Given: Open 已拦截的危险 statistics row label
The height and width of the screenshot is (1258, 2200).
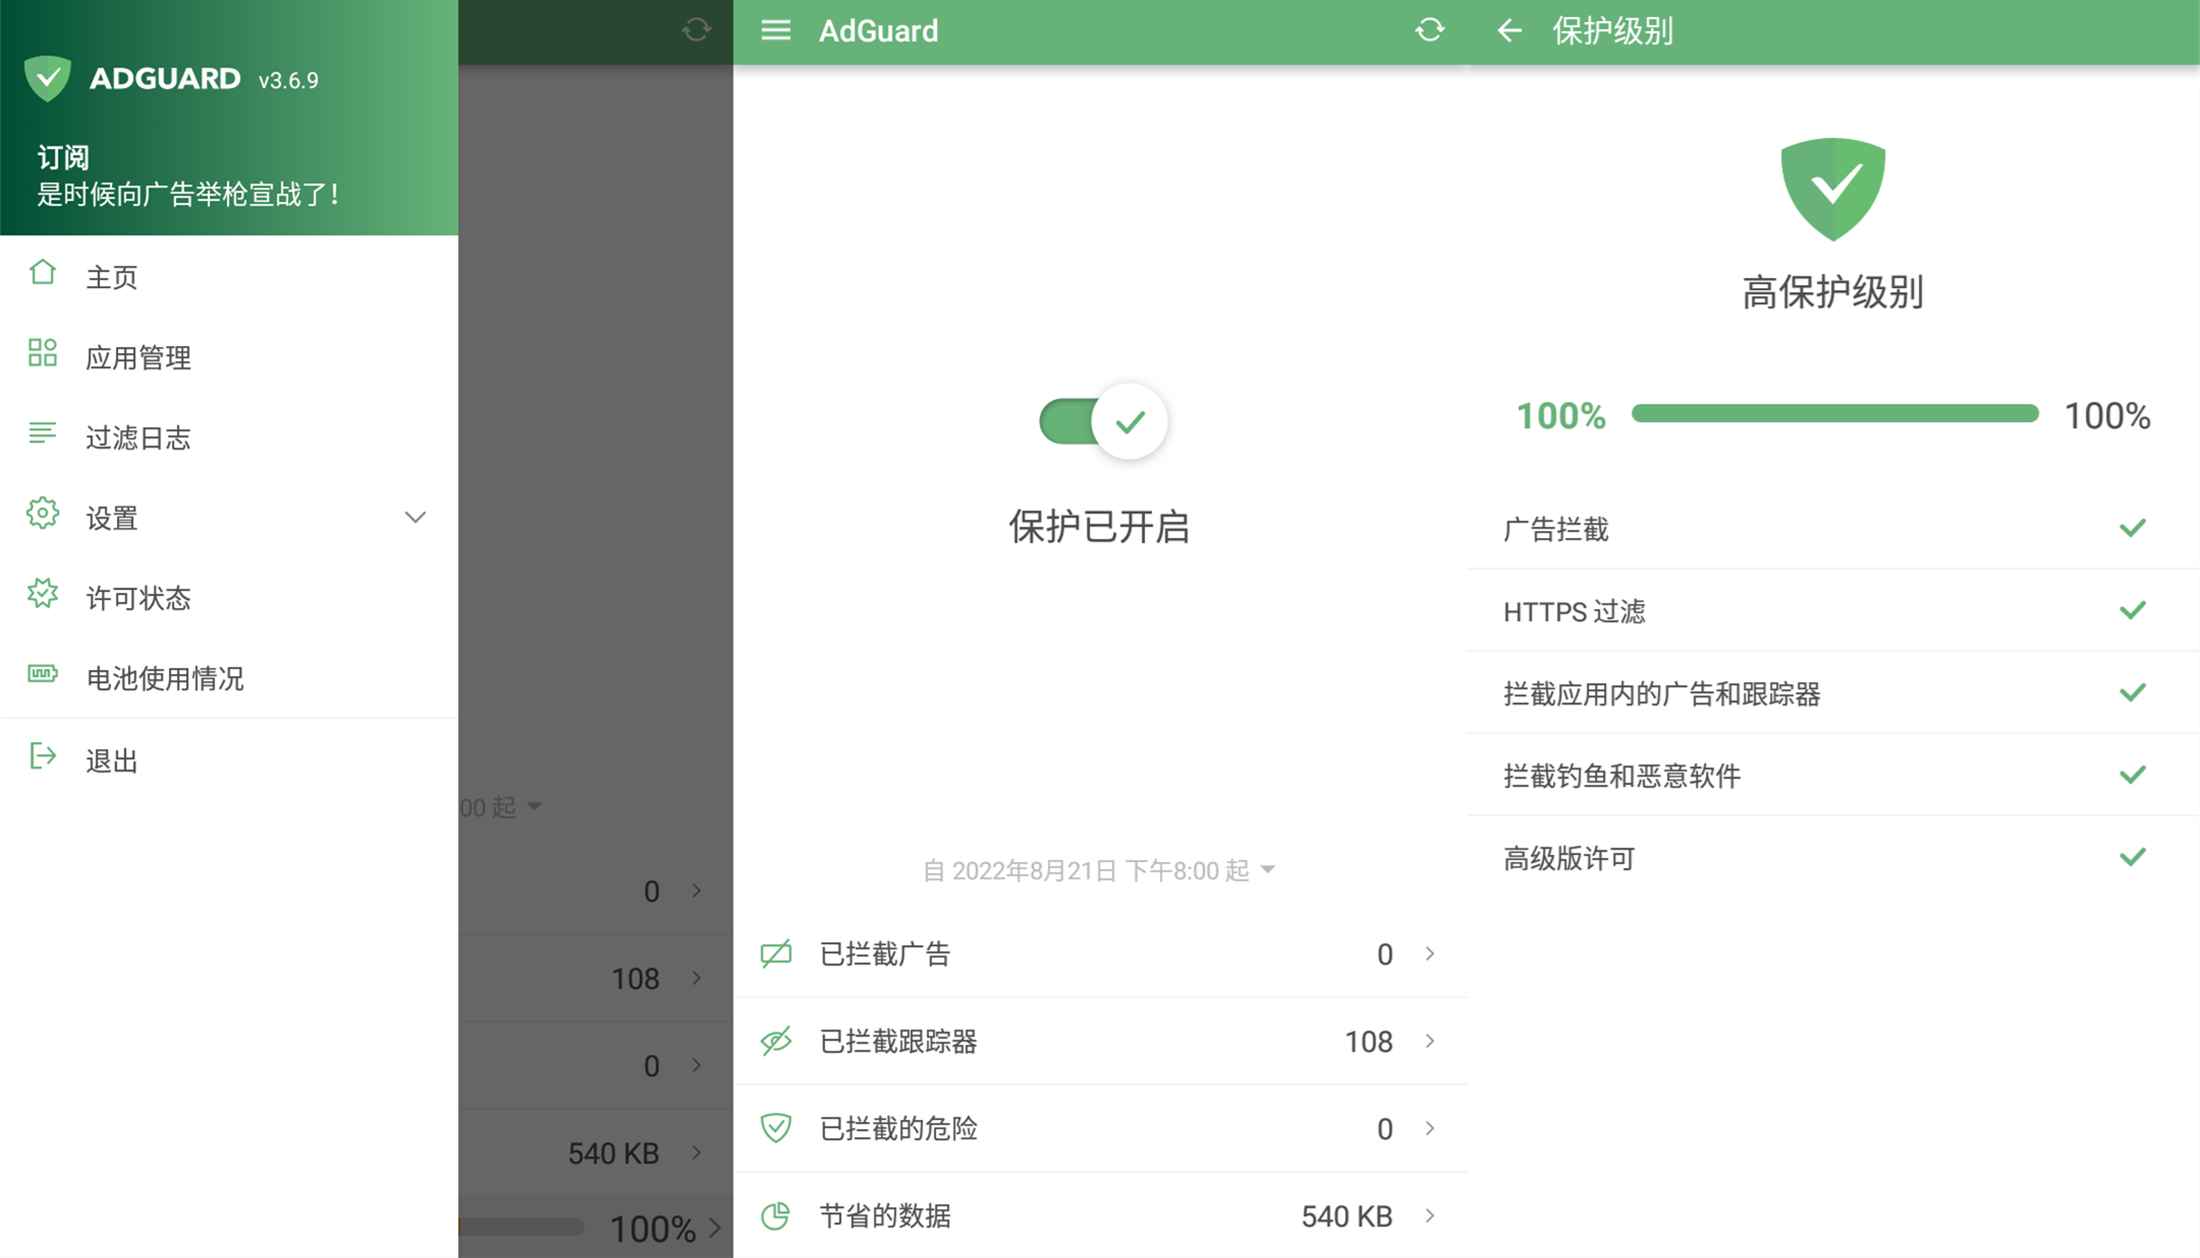Looking at the screenshot, I should click(x=898, y=1128).
